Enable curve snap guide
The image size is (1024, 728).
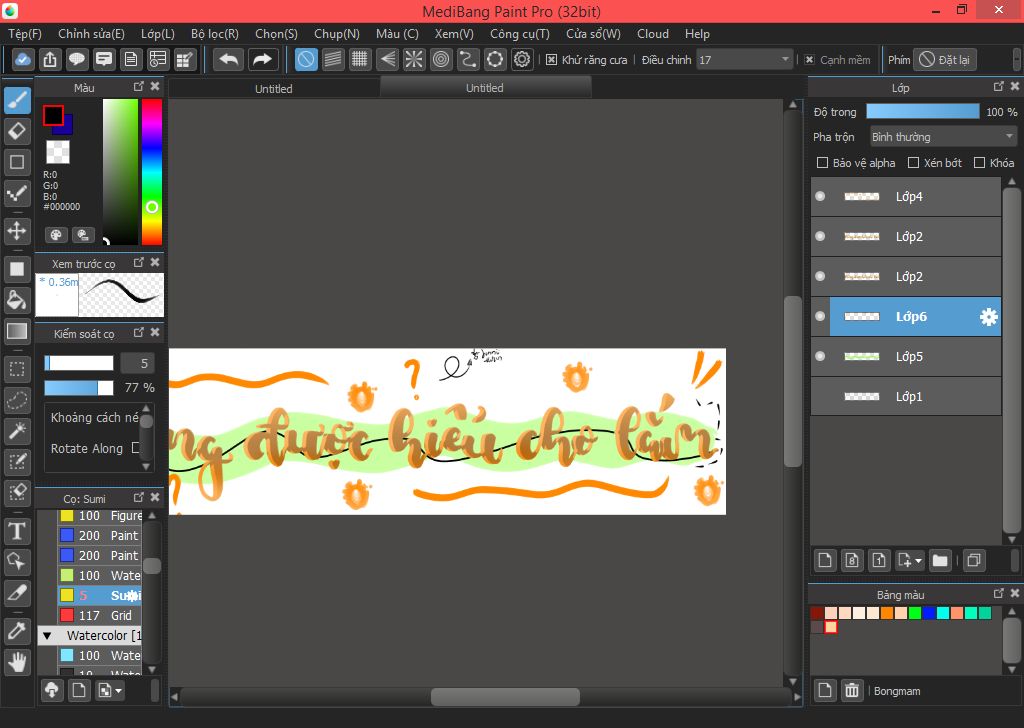[468, 59]
